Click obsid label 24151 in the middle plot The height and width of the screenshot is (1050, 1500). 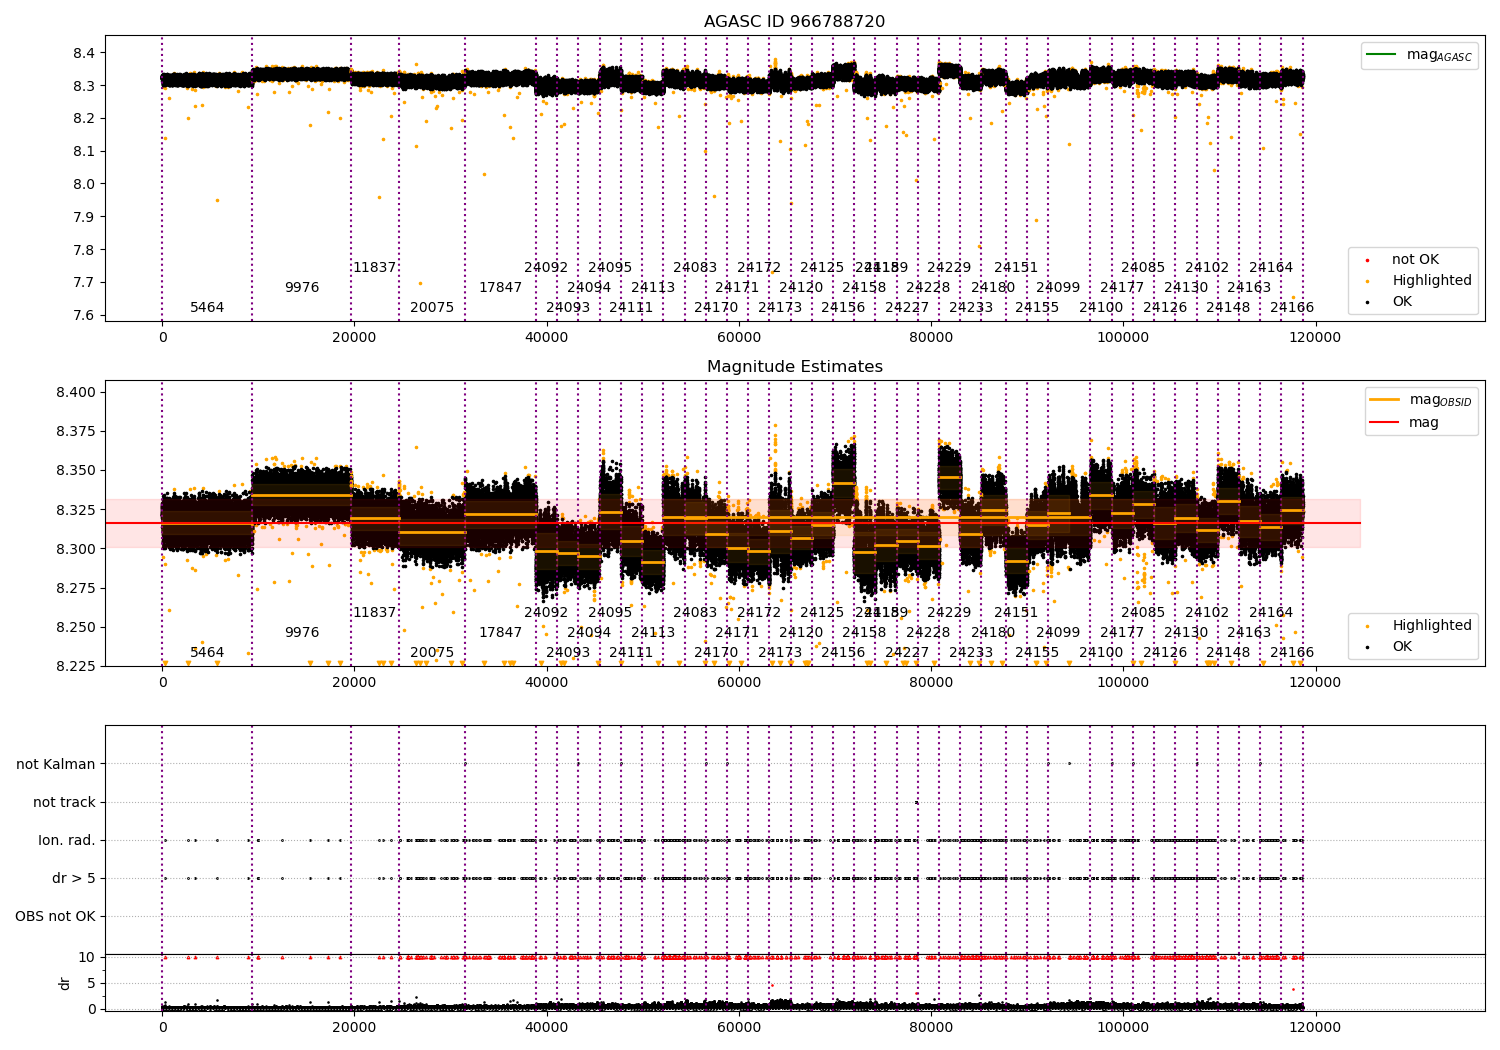point(1016,612)
